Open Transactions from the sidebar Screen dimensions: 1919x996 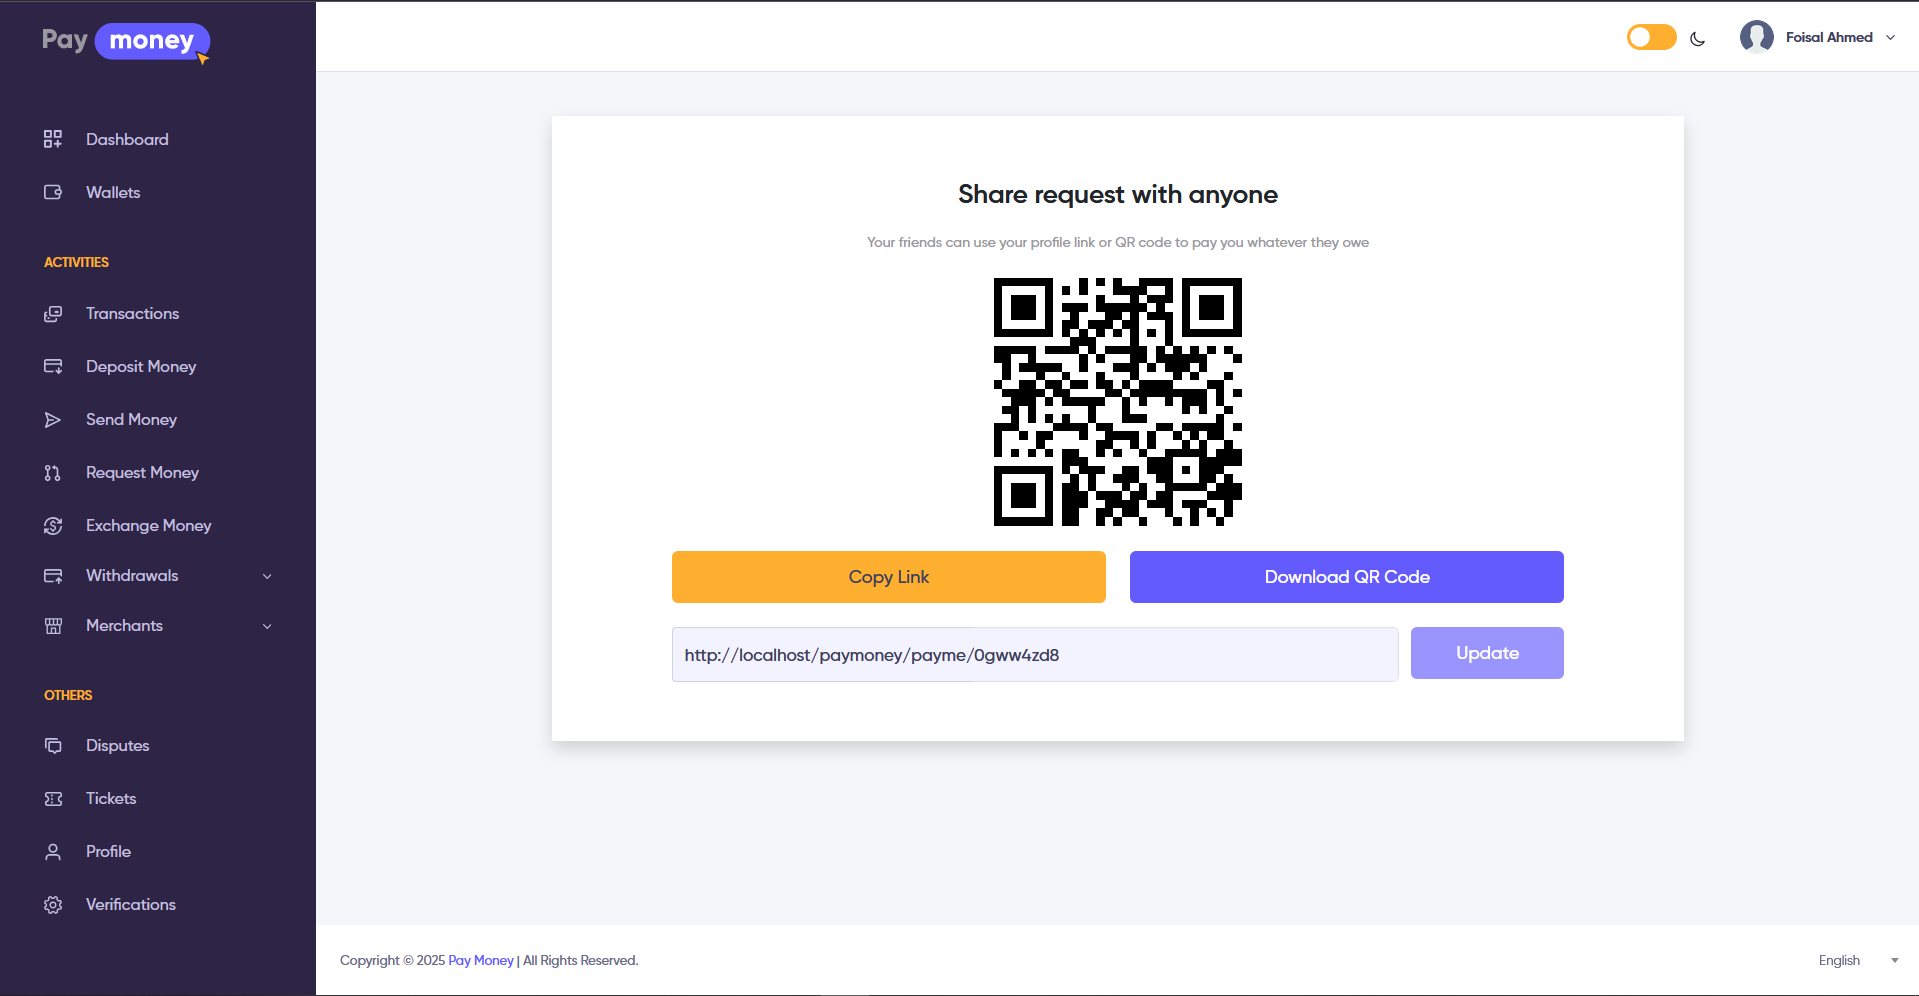pyautogui.click(x=132, y=314)
